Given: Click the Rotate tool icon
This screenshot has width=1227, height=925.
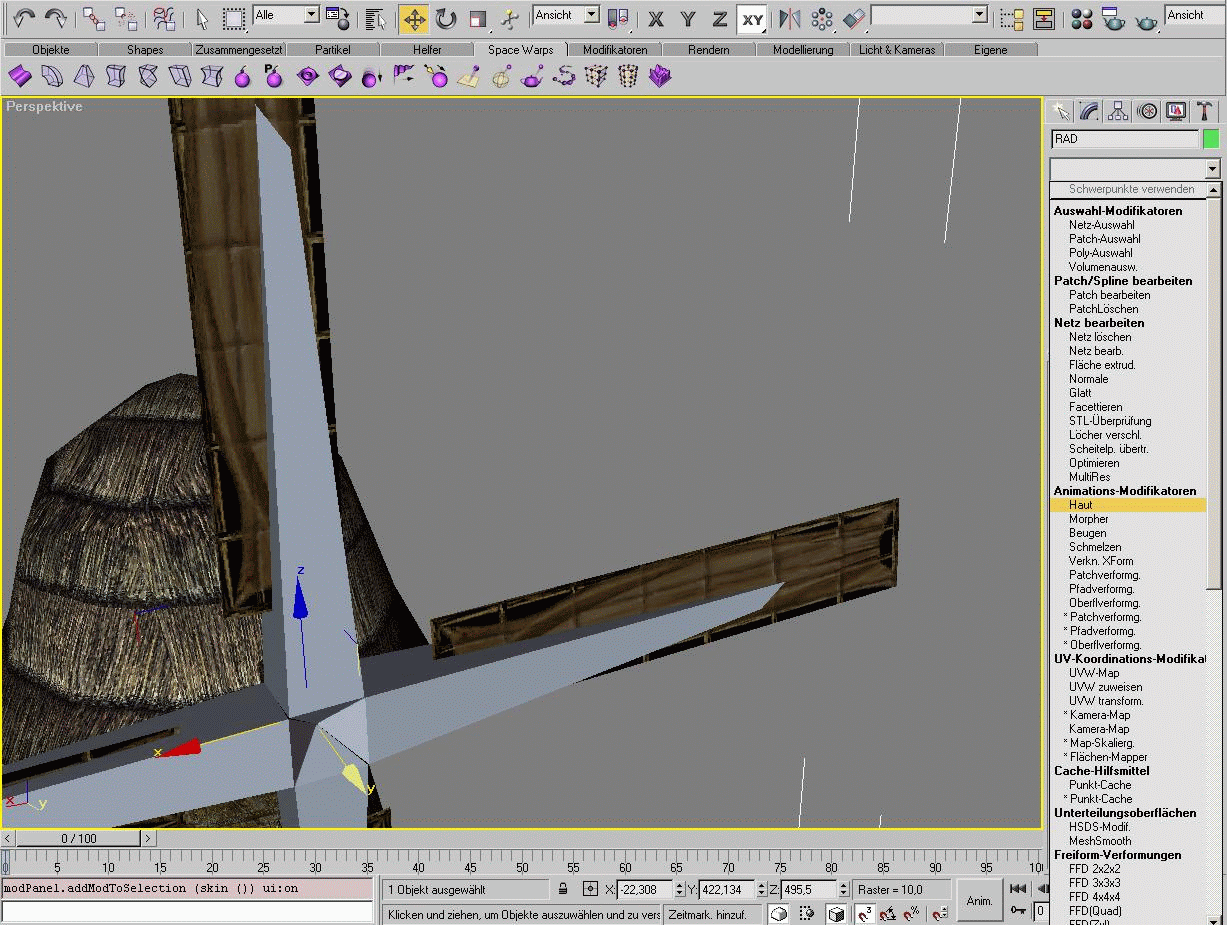Looking at the screenshot, I should coord(445,18).
